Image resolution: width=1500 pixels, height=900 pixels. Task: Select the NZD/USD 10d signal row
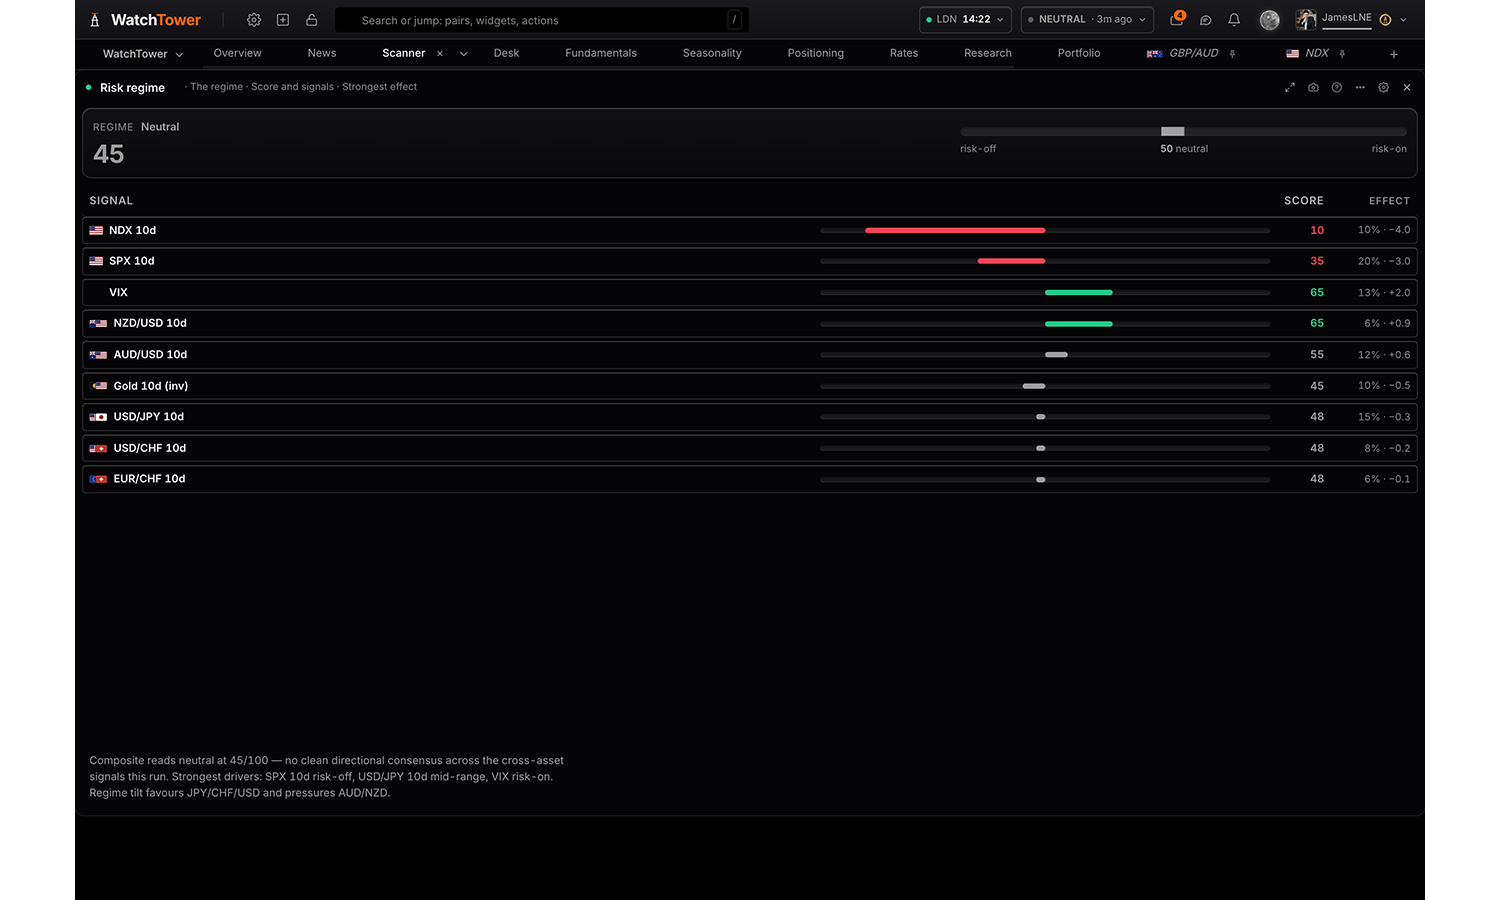pos(750,323)
